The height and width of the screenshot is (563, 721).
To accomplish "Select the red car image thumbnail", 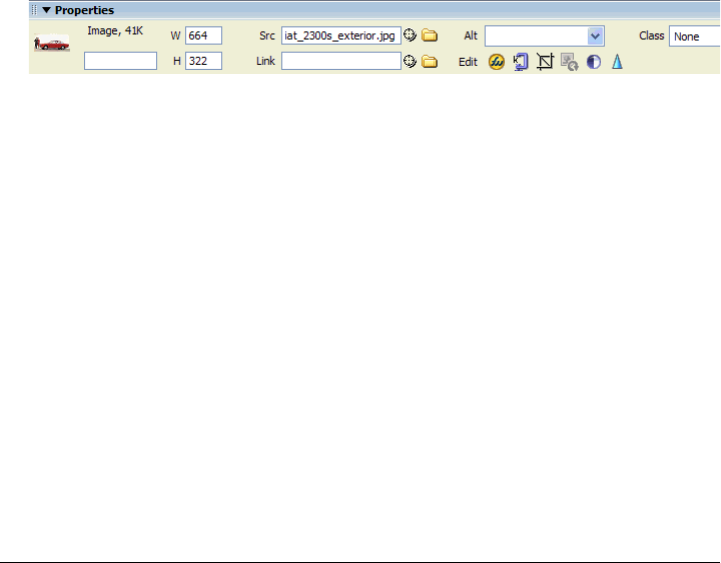I will click(x=52, y=43).
